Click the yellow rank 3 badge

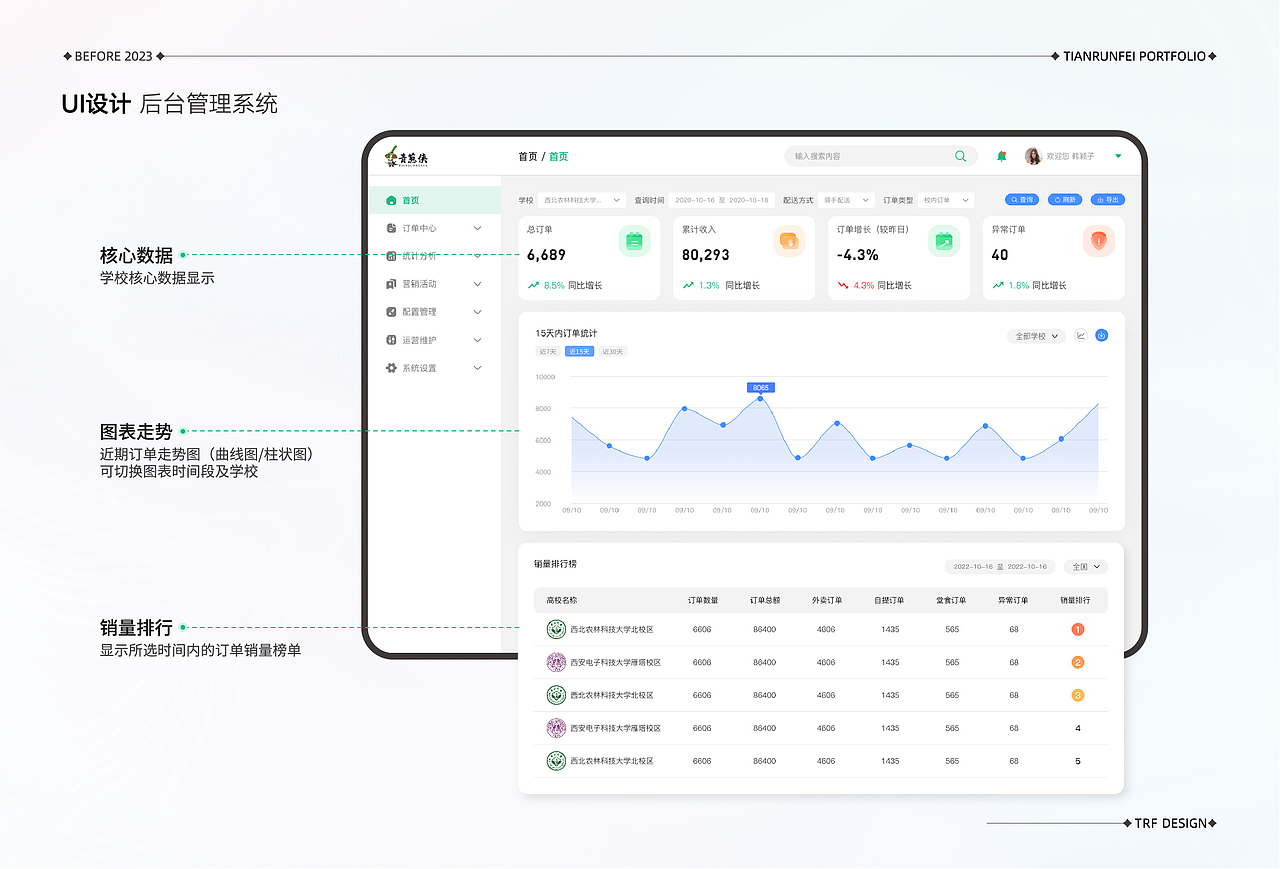click(x=1078, y=695)
